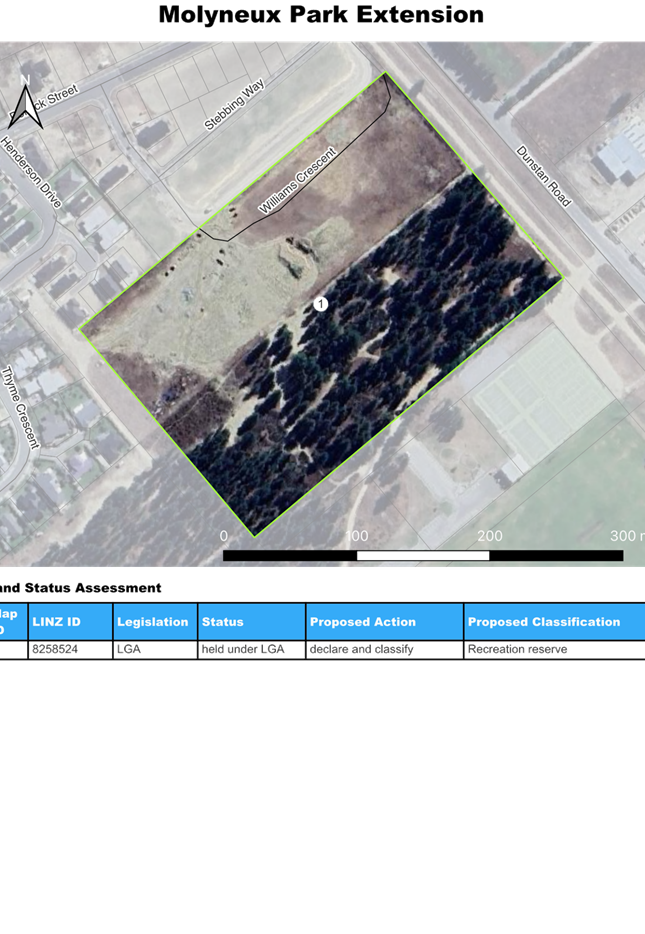This screenshot has height=934, width=645.
Task: Select the Dunstan Road label
Action: (x=543, y=177)
